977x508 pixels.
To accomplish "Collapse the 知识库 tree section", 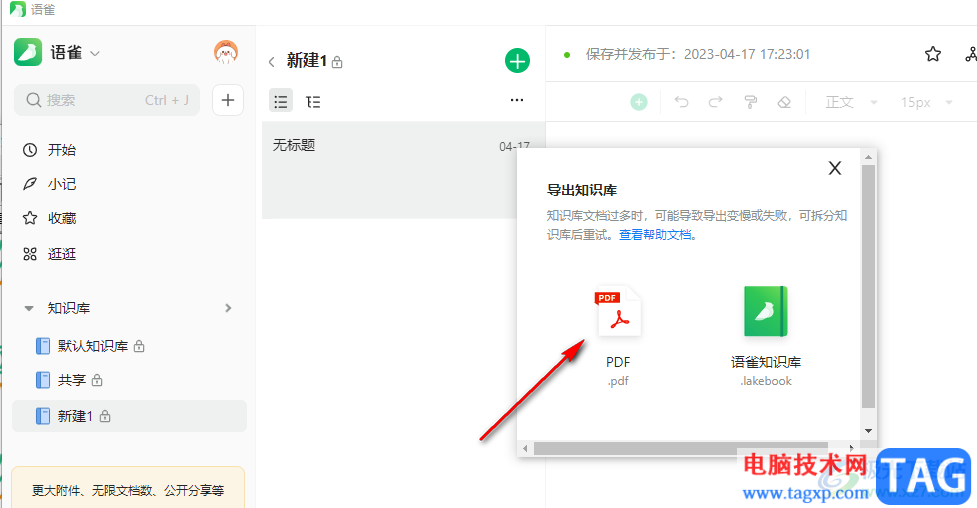I will (29, 308).
